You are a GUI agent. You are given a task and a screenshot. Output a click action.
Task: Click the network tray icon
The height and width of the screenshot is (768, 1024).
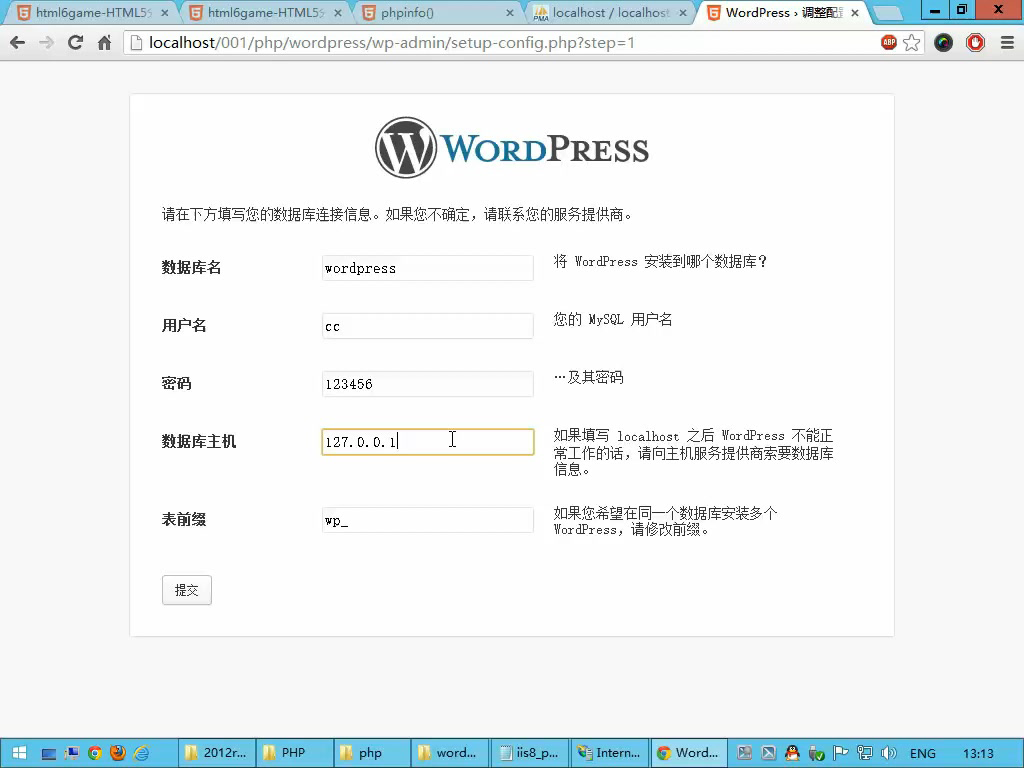pyautogui.click(x=865, y=753)
